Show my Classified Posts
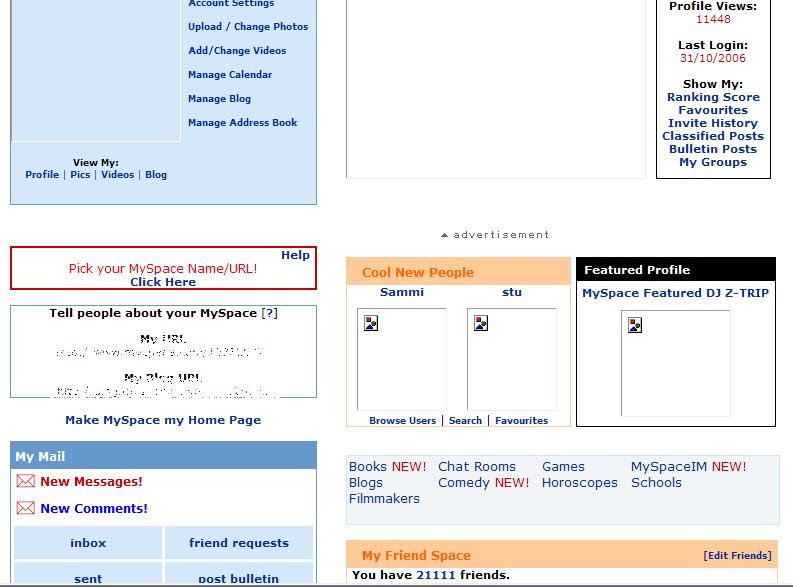The width and height of the screenshot is (793, 587). [713, 136]
